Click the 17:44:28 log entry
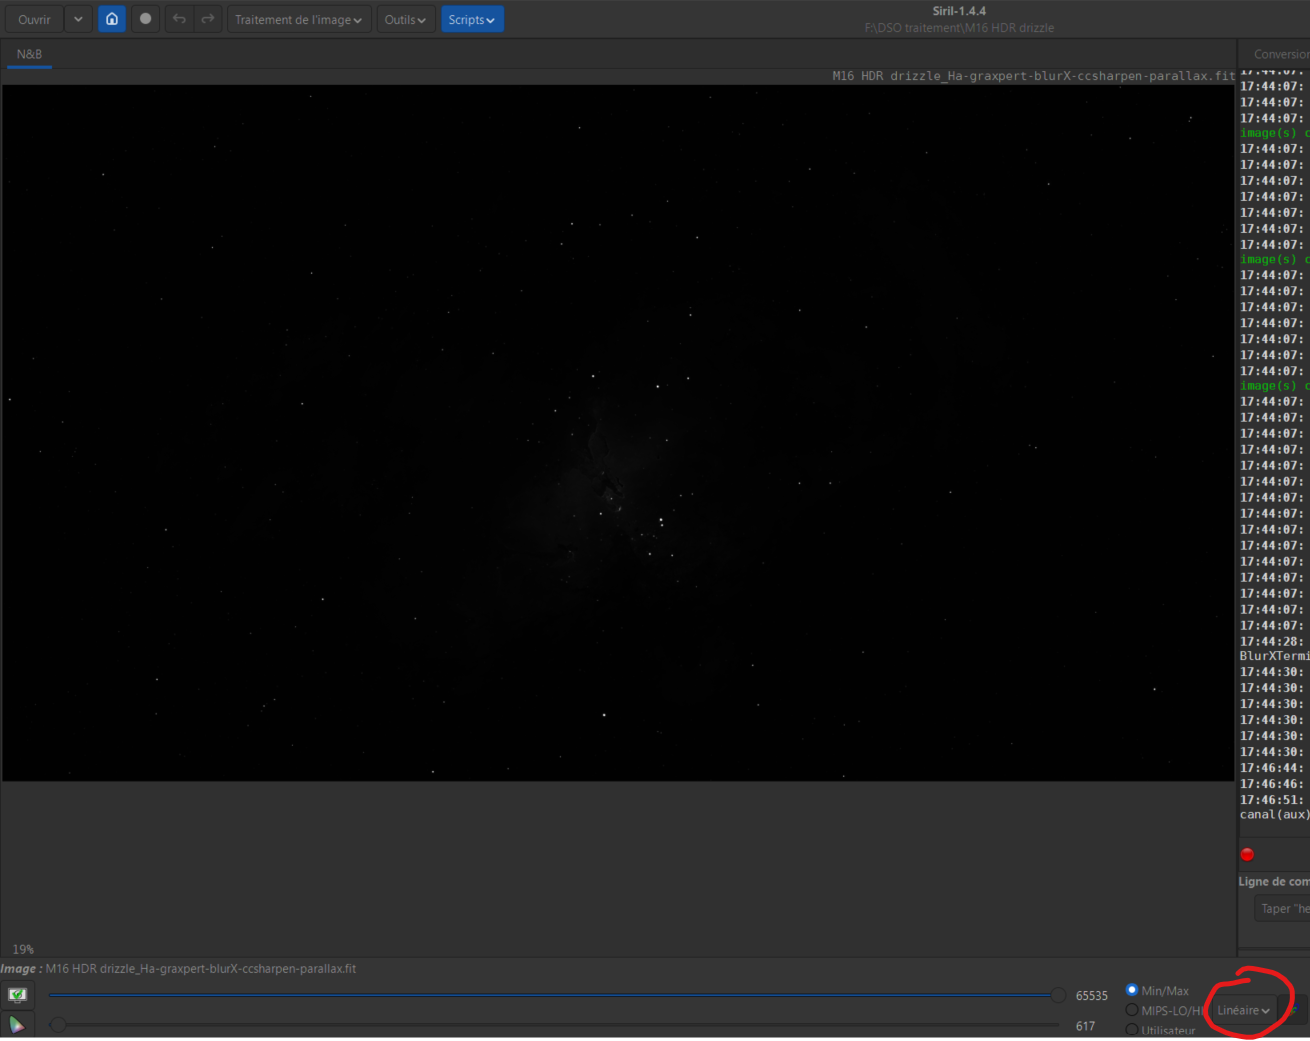 pos(1272,641)
